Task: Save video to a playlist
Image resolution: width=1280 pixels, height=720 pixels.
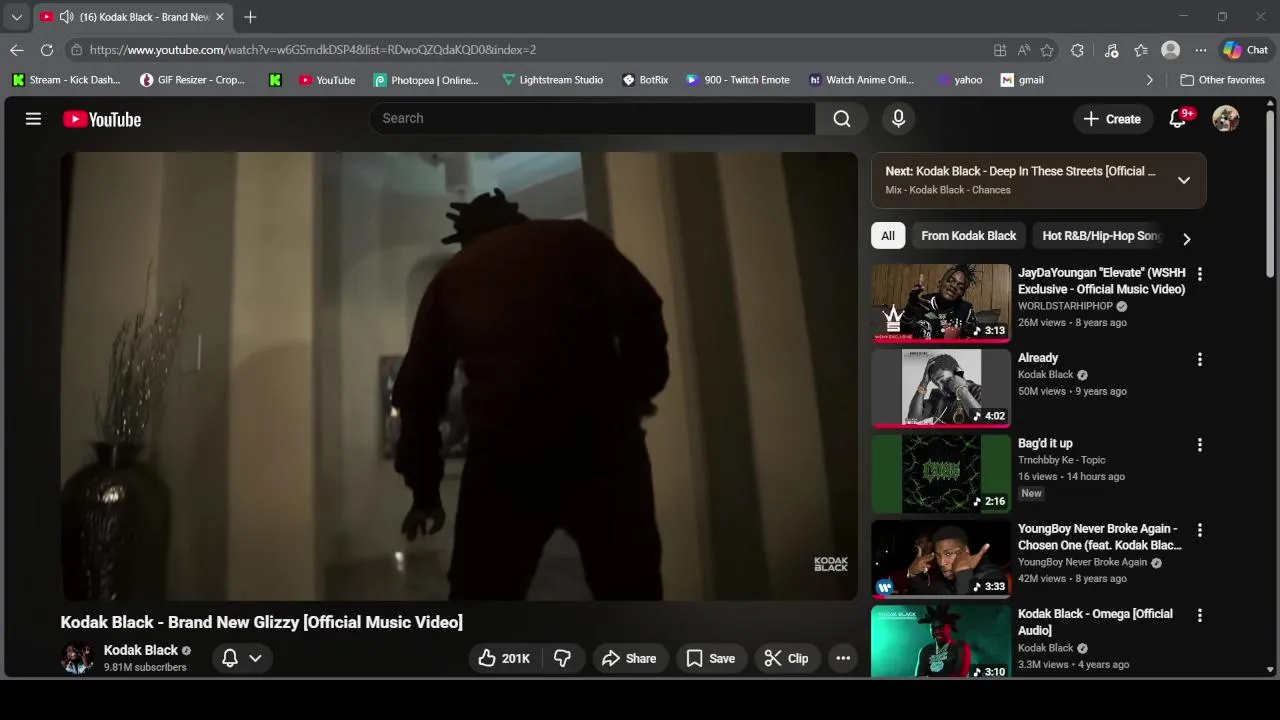Action: click(710, 658)
